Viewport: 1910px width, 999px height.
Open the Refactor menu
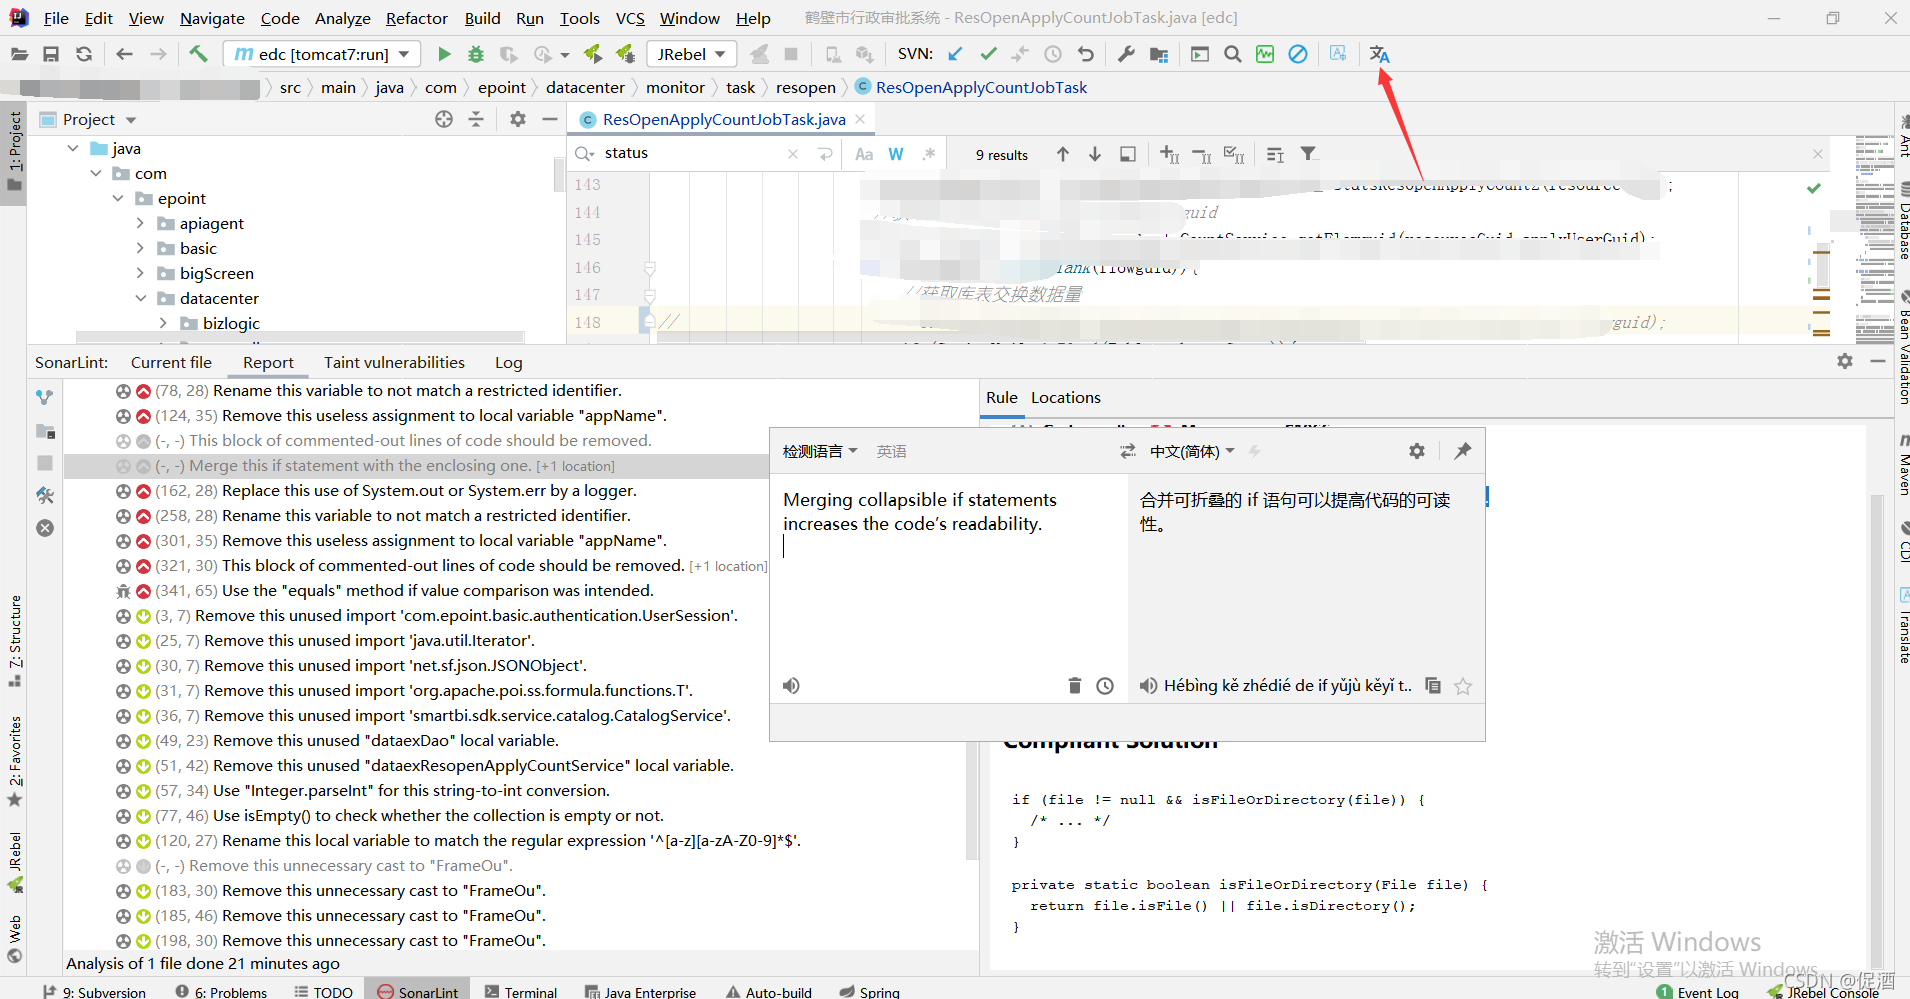416,18
